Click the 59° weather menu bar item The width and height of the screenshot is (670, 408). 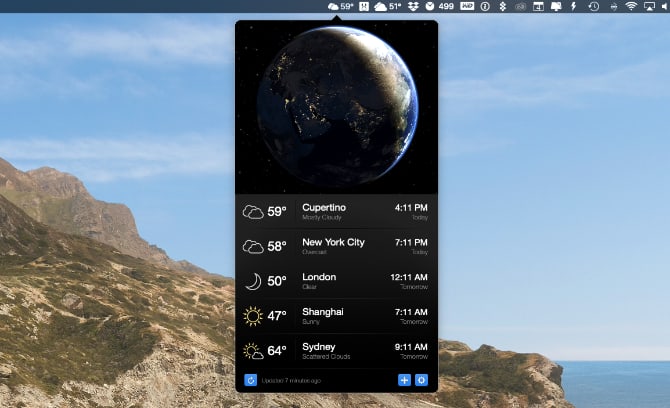[x=341, y=6]
